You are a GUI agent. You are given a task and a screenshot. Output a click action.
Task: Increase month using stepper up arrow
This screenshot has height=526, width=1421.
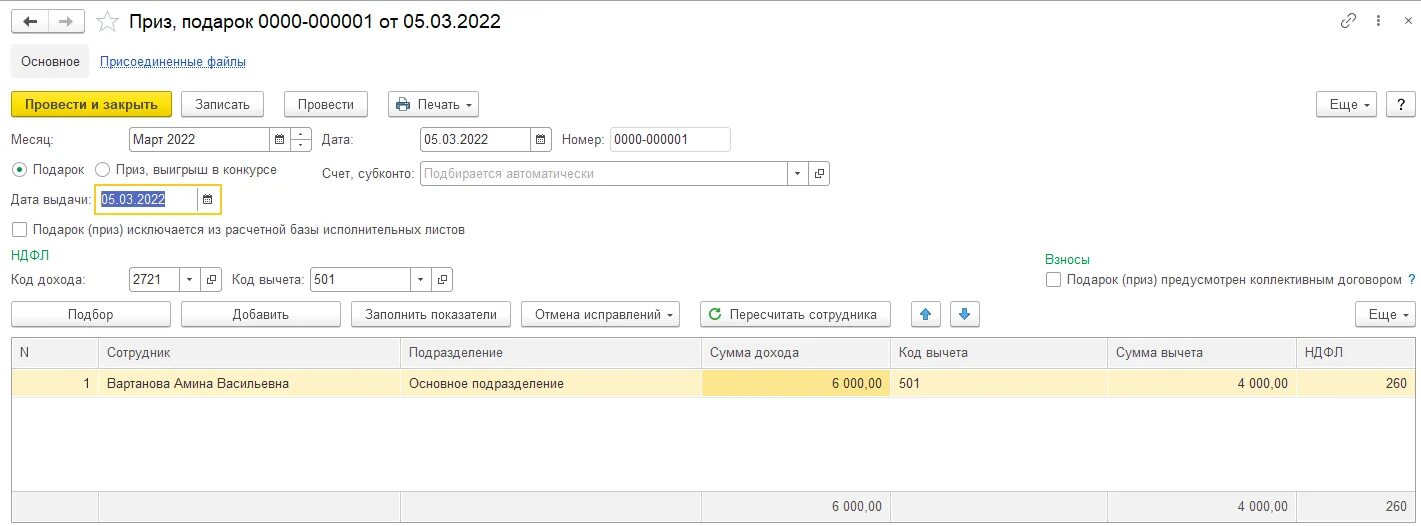pos(302,134)
